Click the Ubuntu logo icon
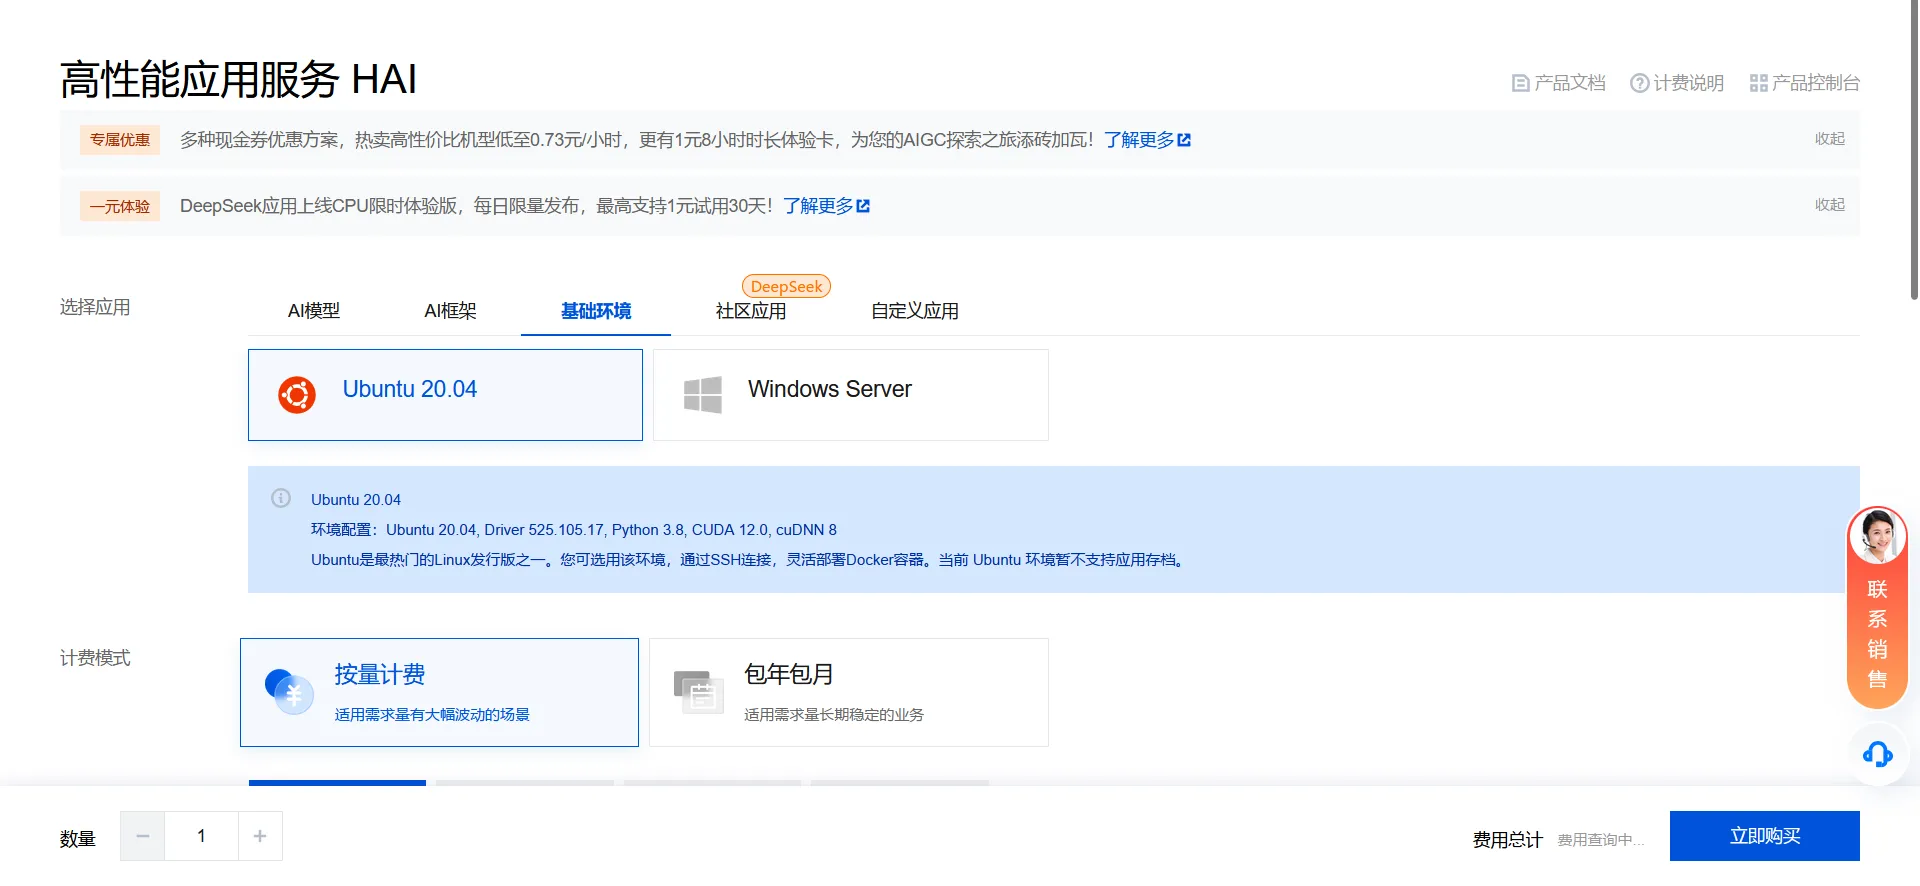 click(x=297, y=395)
